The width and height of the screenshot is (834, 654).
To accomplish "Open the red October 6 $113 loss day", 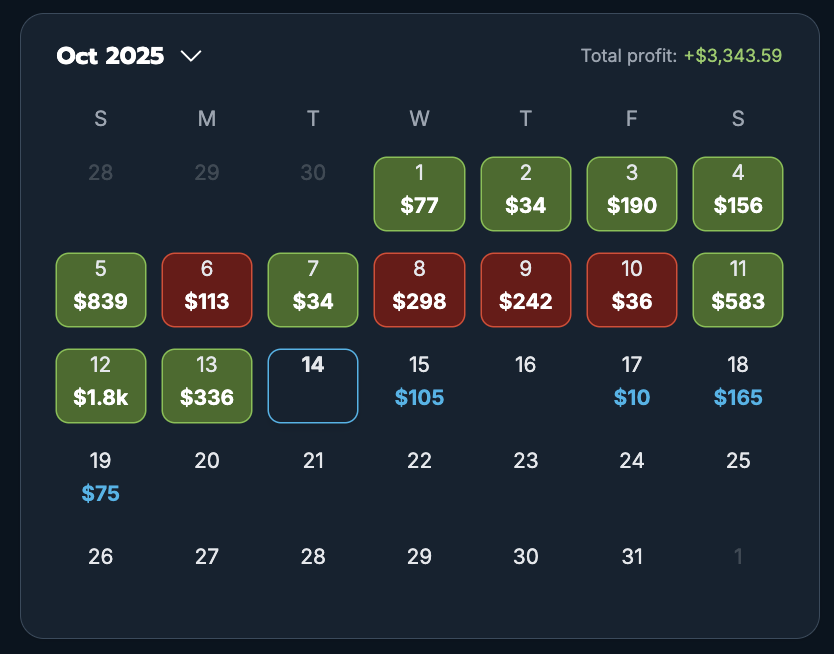I will tap(207, 290).
